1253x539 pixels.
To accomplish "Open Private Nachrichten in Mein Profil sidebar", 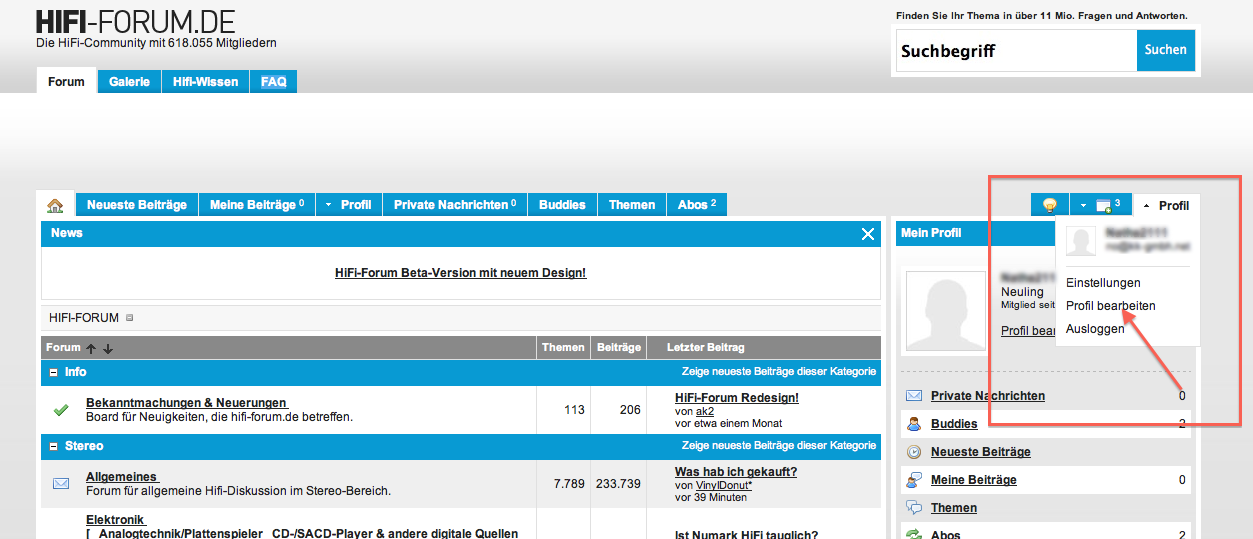I will point(988,396).
